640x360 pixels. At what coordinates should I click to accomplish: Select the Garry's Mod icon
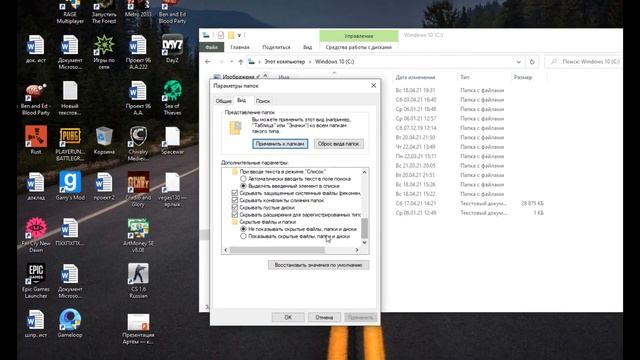click(70, 186)
